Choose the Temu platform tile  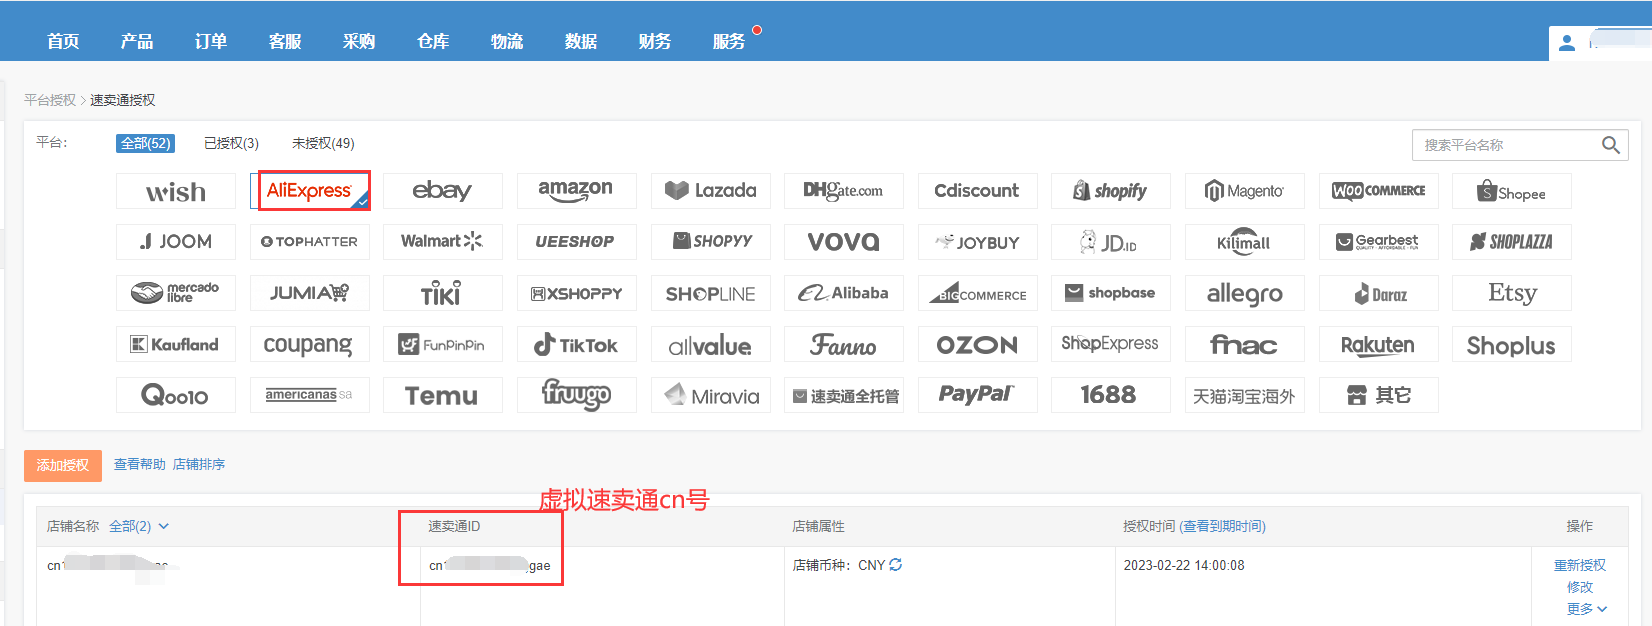pyautogui.click(x=443, y=395)
